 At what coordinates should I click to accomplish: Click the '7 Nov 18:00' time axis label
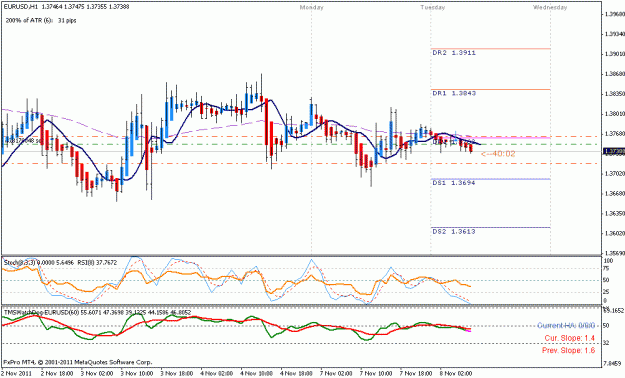coord(416,374)
